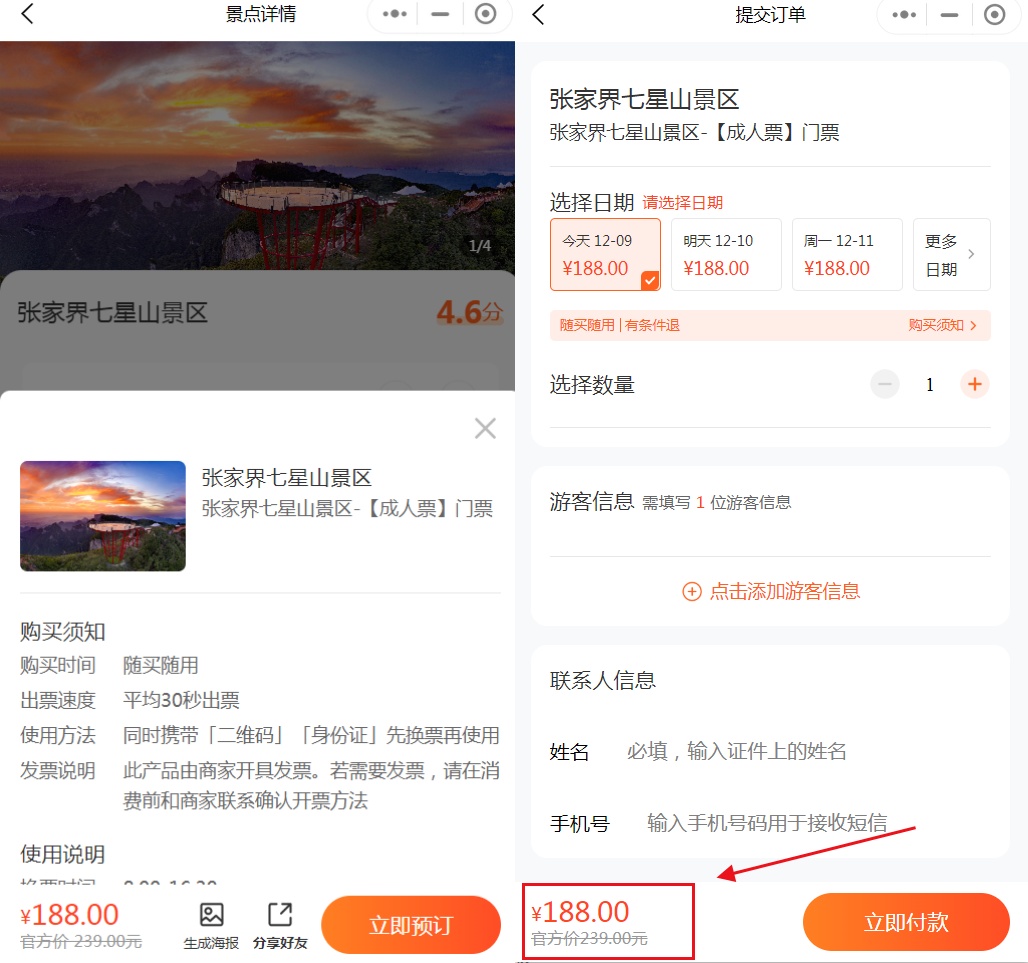Open the 购买须知 details link
1028x963 pixels.
(x=942, y=325)
